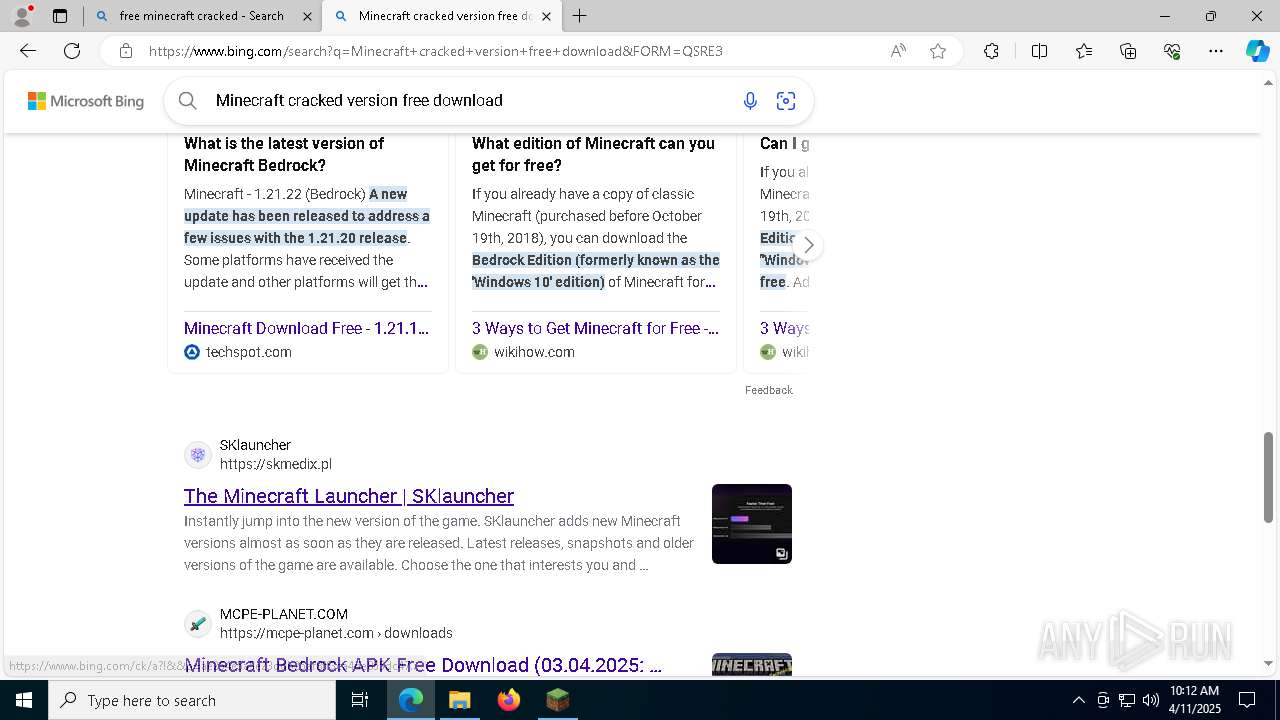Edit the Bing search query box
Viewport: 1280px width, 720px height.
pyautogui.click(x=470, y=101)
